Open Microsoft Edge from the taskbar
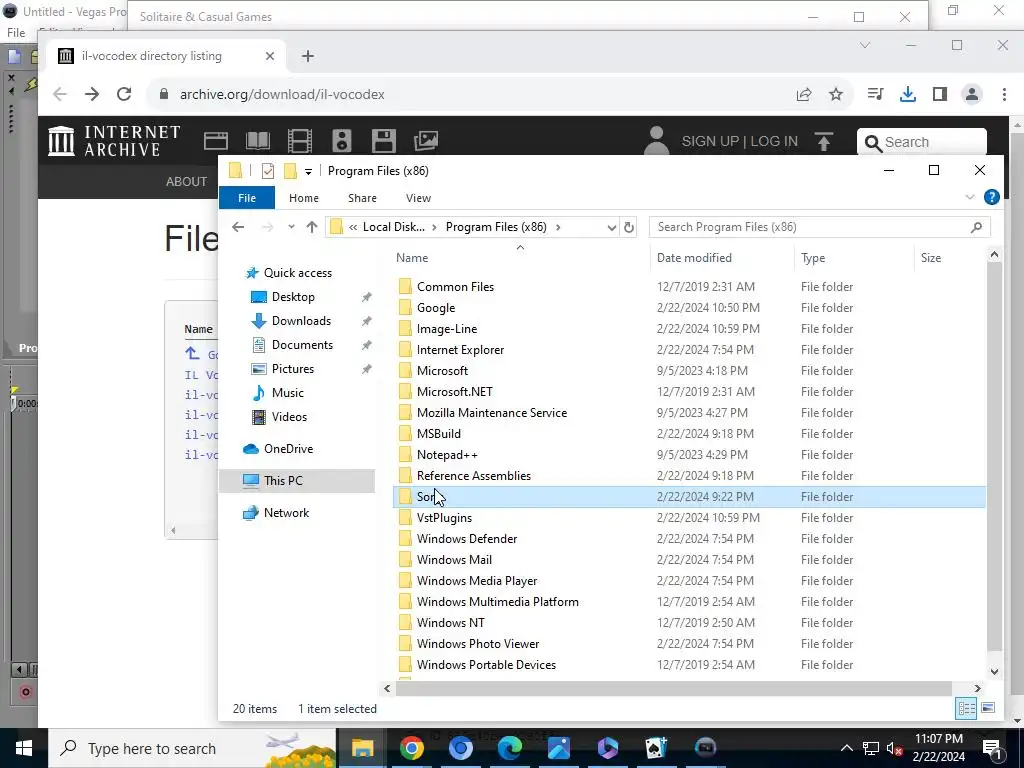1024x768 pixels. click(x=509, y=748)
